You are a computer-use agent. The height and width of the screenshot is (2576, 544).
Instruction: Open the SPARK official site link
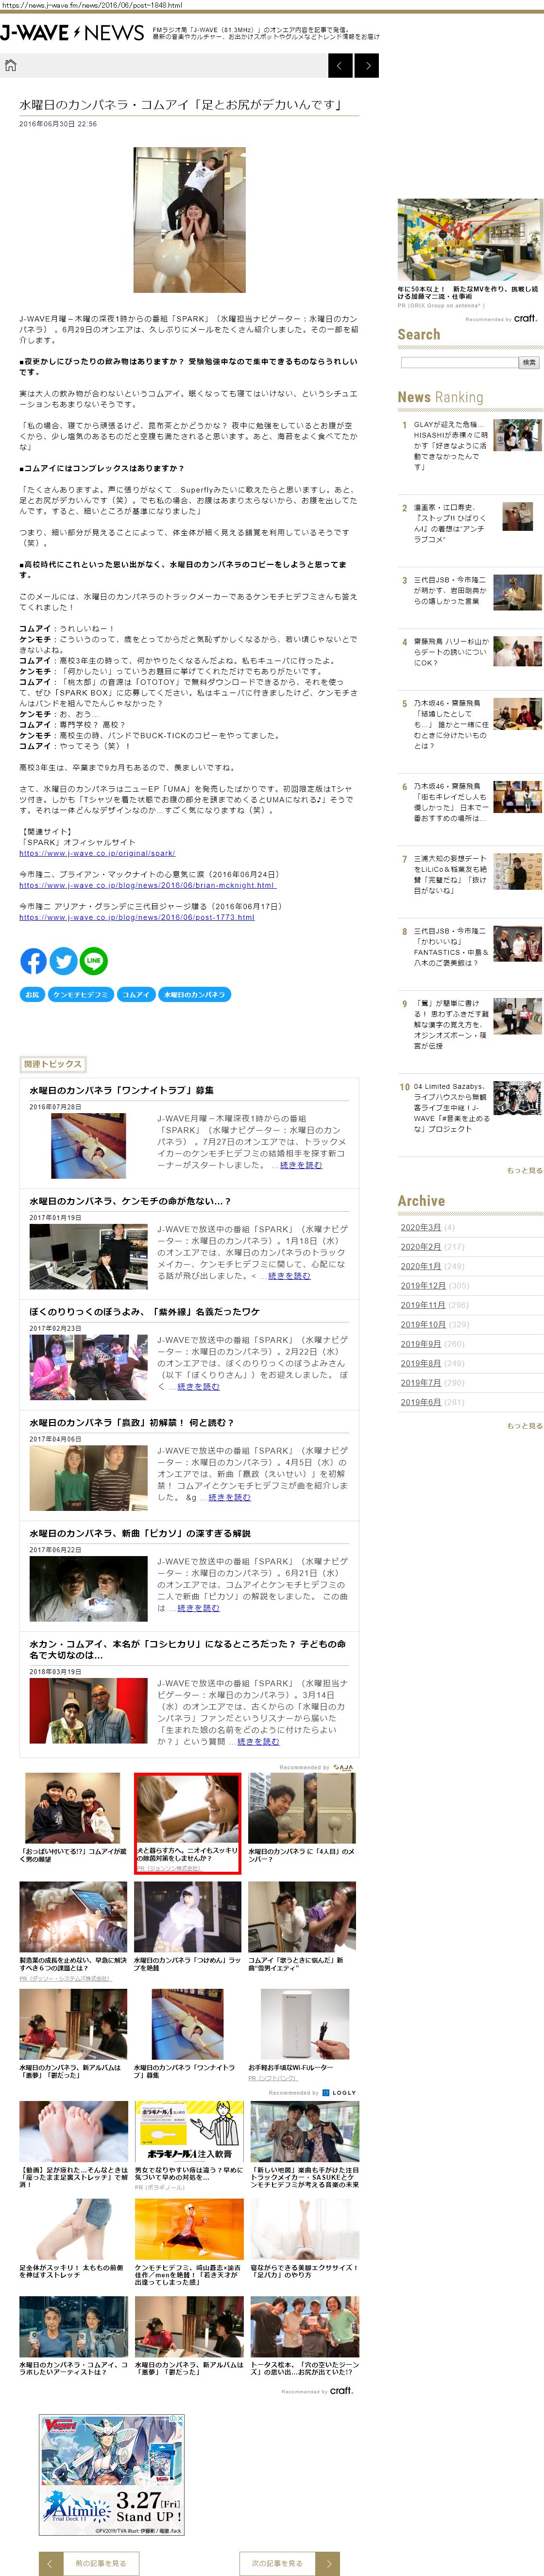[x=97, y=853]
